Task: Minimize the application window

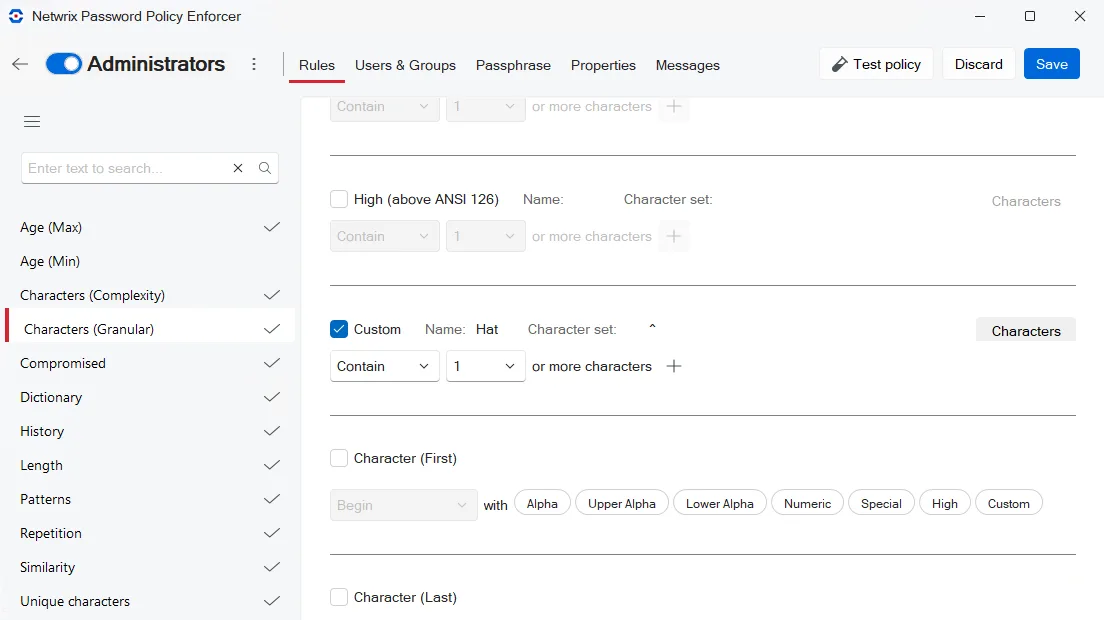Action: point(979,15)
